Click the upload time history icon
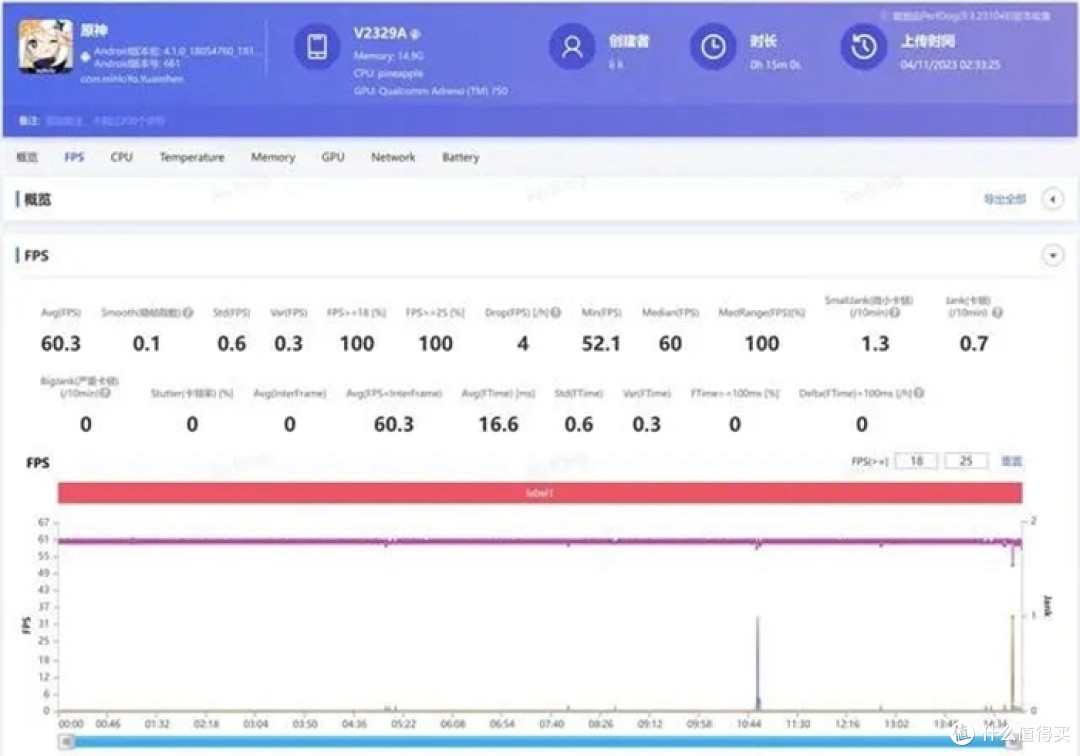This screenshot has width=1080, height=756. (x=863, y=47)
